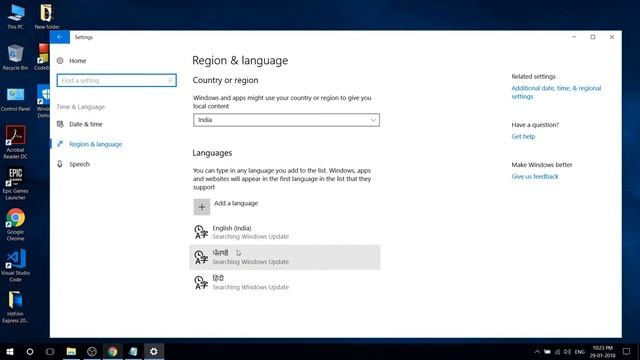The image size is (640, 360).
Task: Click the battery tray icon
Action: [x=547, y=352]
